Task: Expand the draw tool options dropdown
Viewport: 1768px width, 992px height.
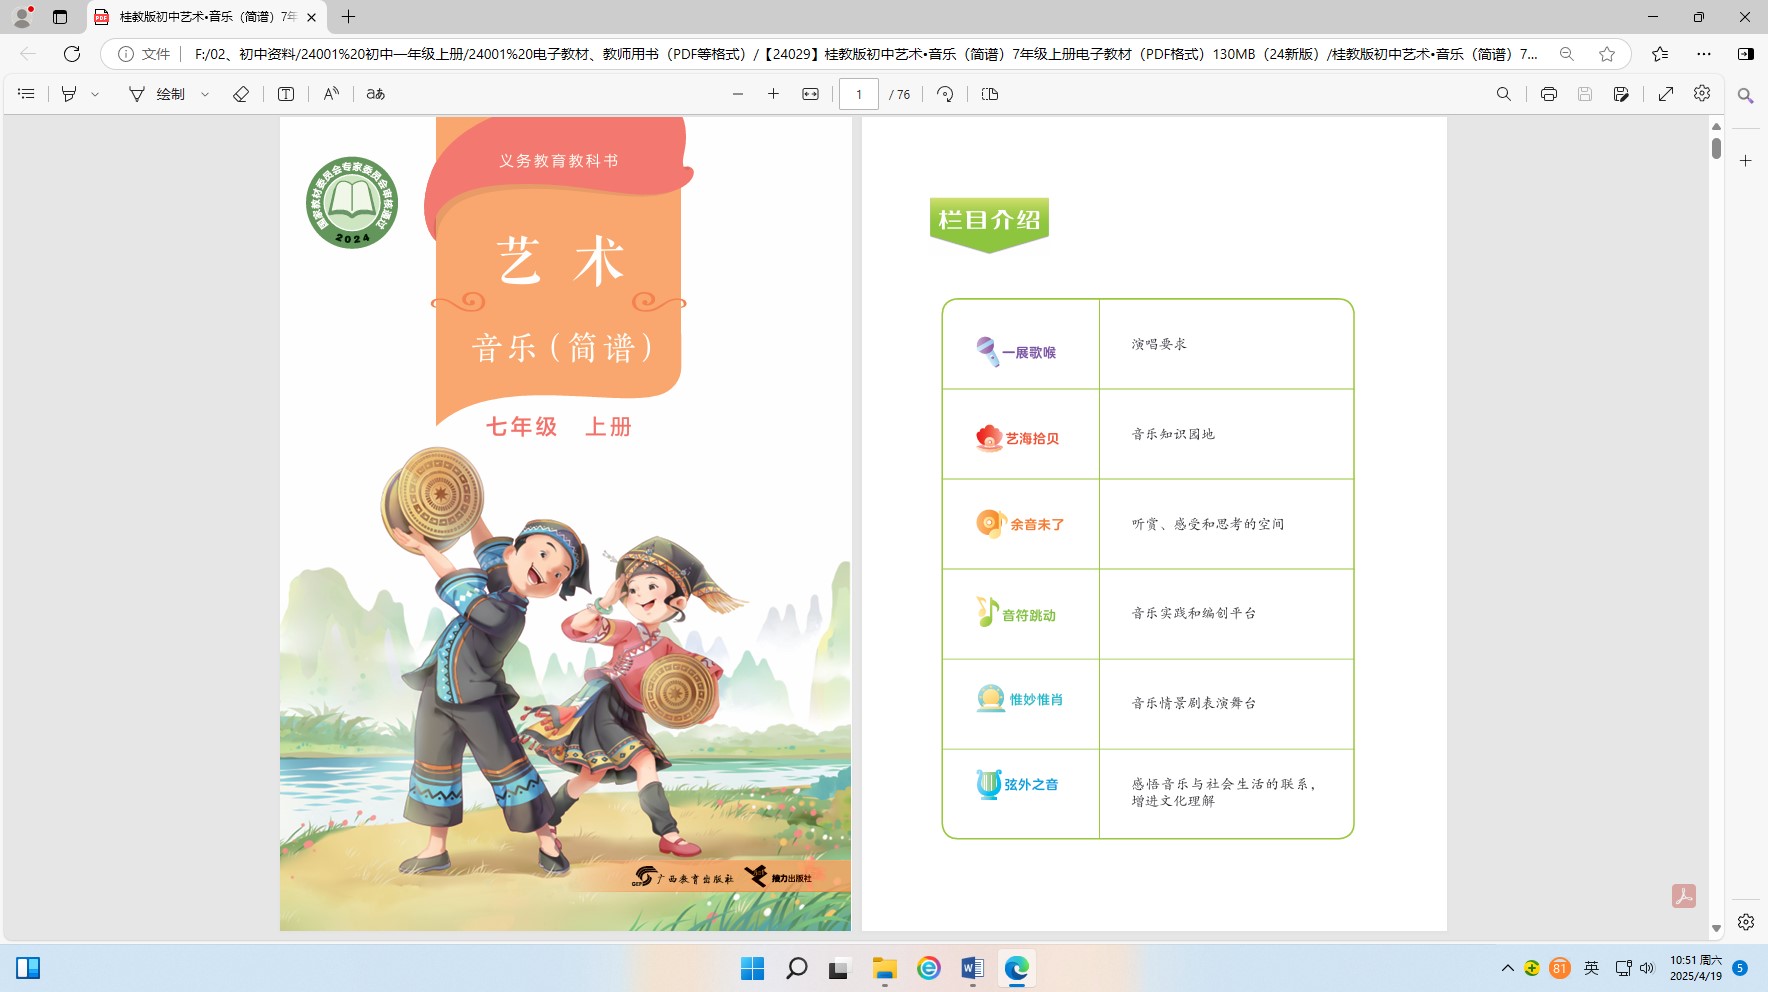Action: click(x=205, y=94)
